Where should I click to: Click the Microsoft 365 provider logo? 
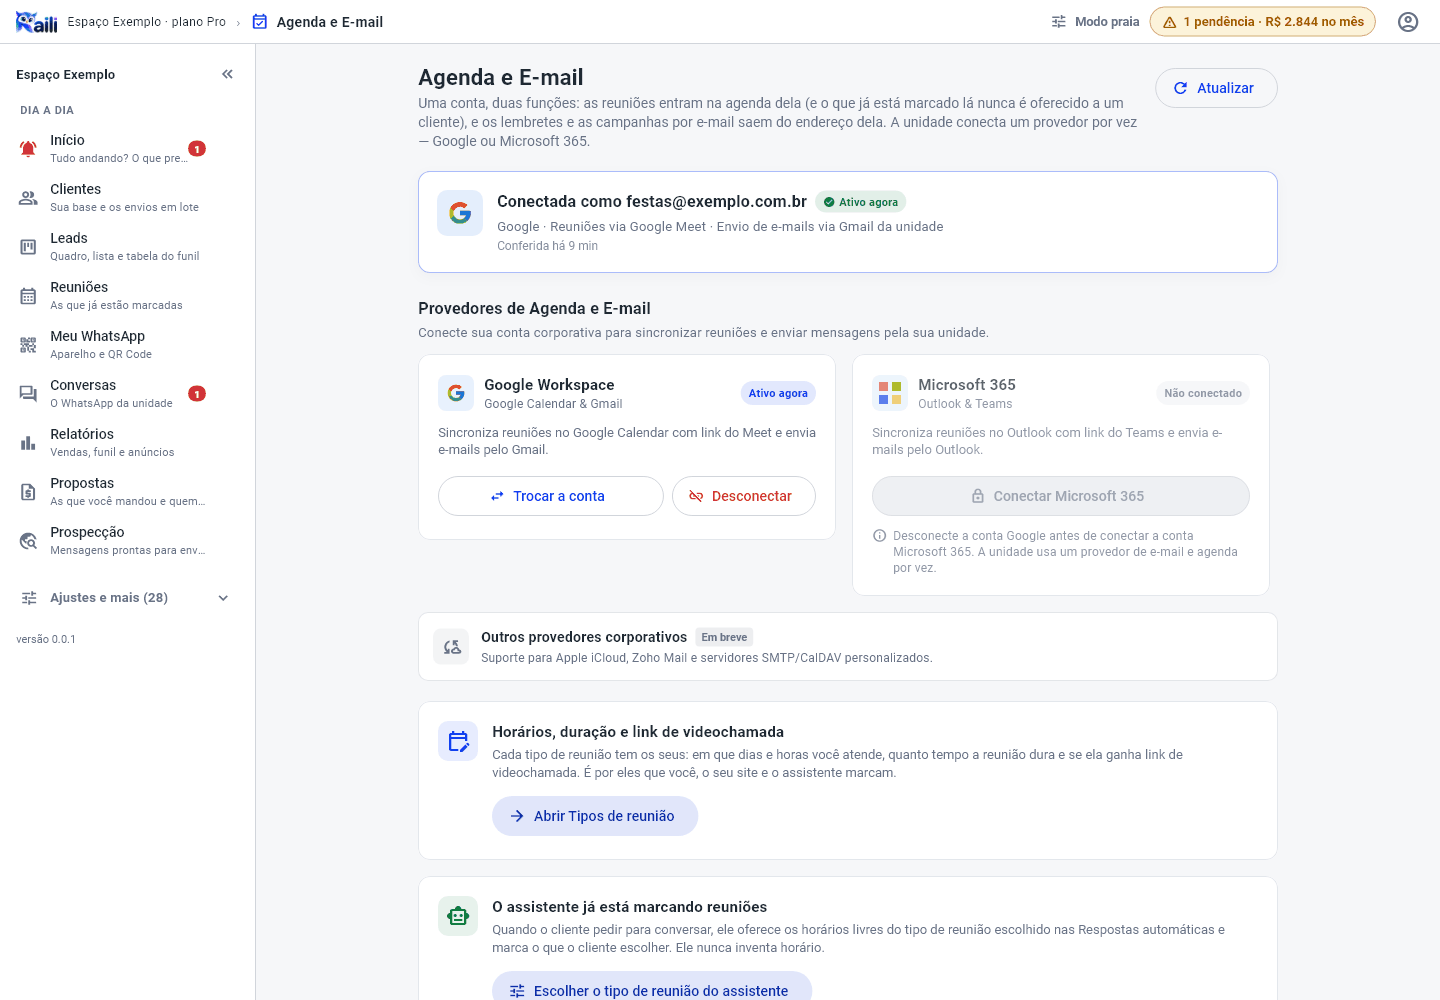coord(890,393)
